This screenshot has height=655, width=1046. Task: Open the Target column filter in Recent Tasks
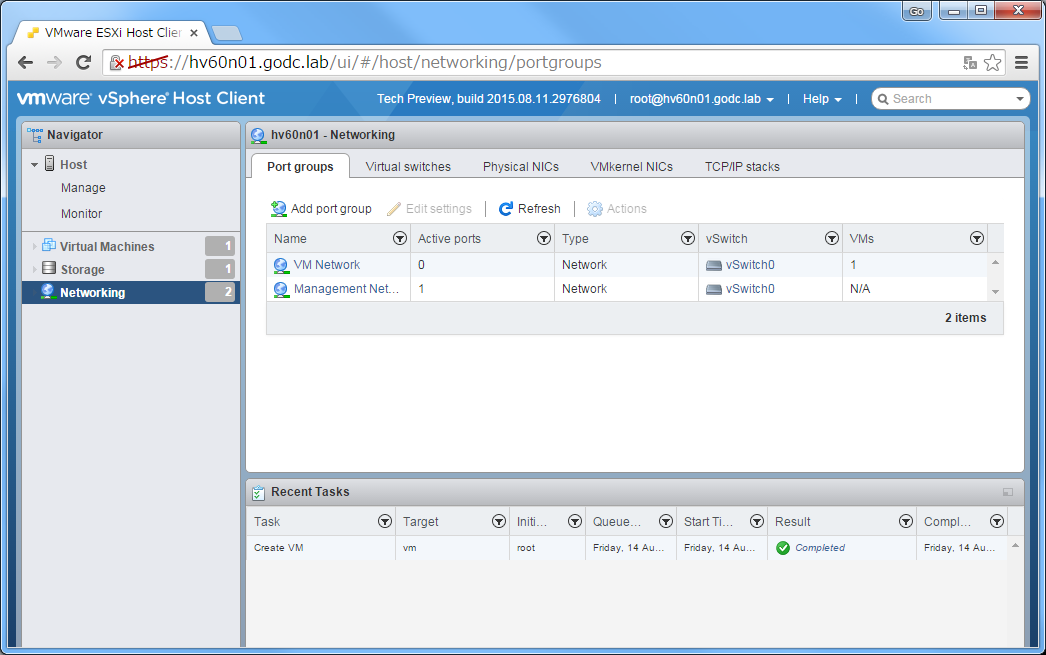[x=499, y=522]
